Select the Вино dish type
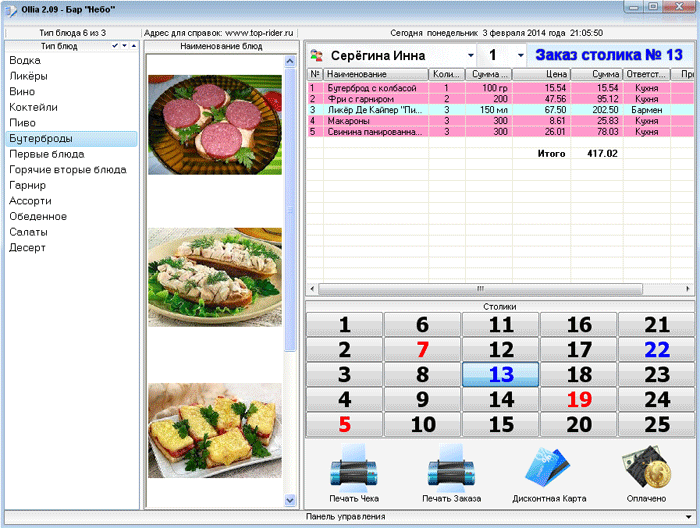The height and width of the screenshot is (528, 700). (x=71, y=91)
